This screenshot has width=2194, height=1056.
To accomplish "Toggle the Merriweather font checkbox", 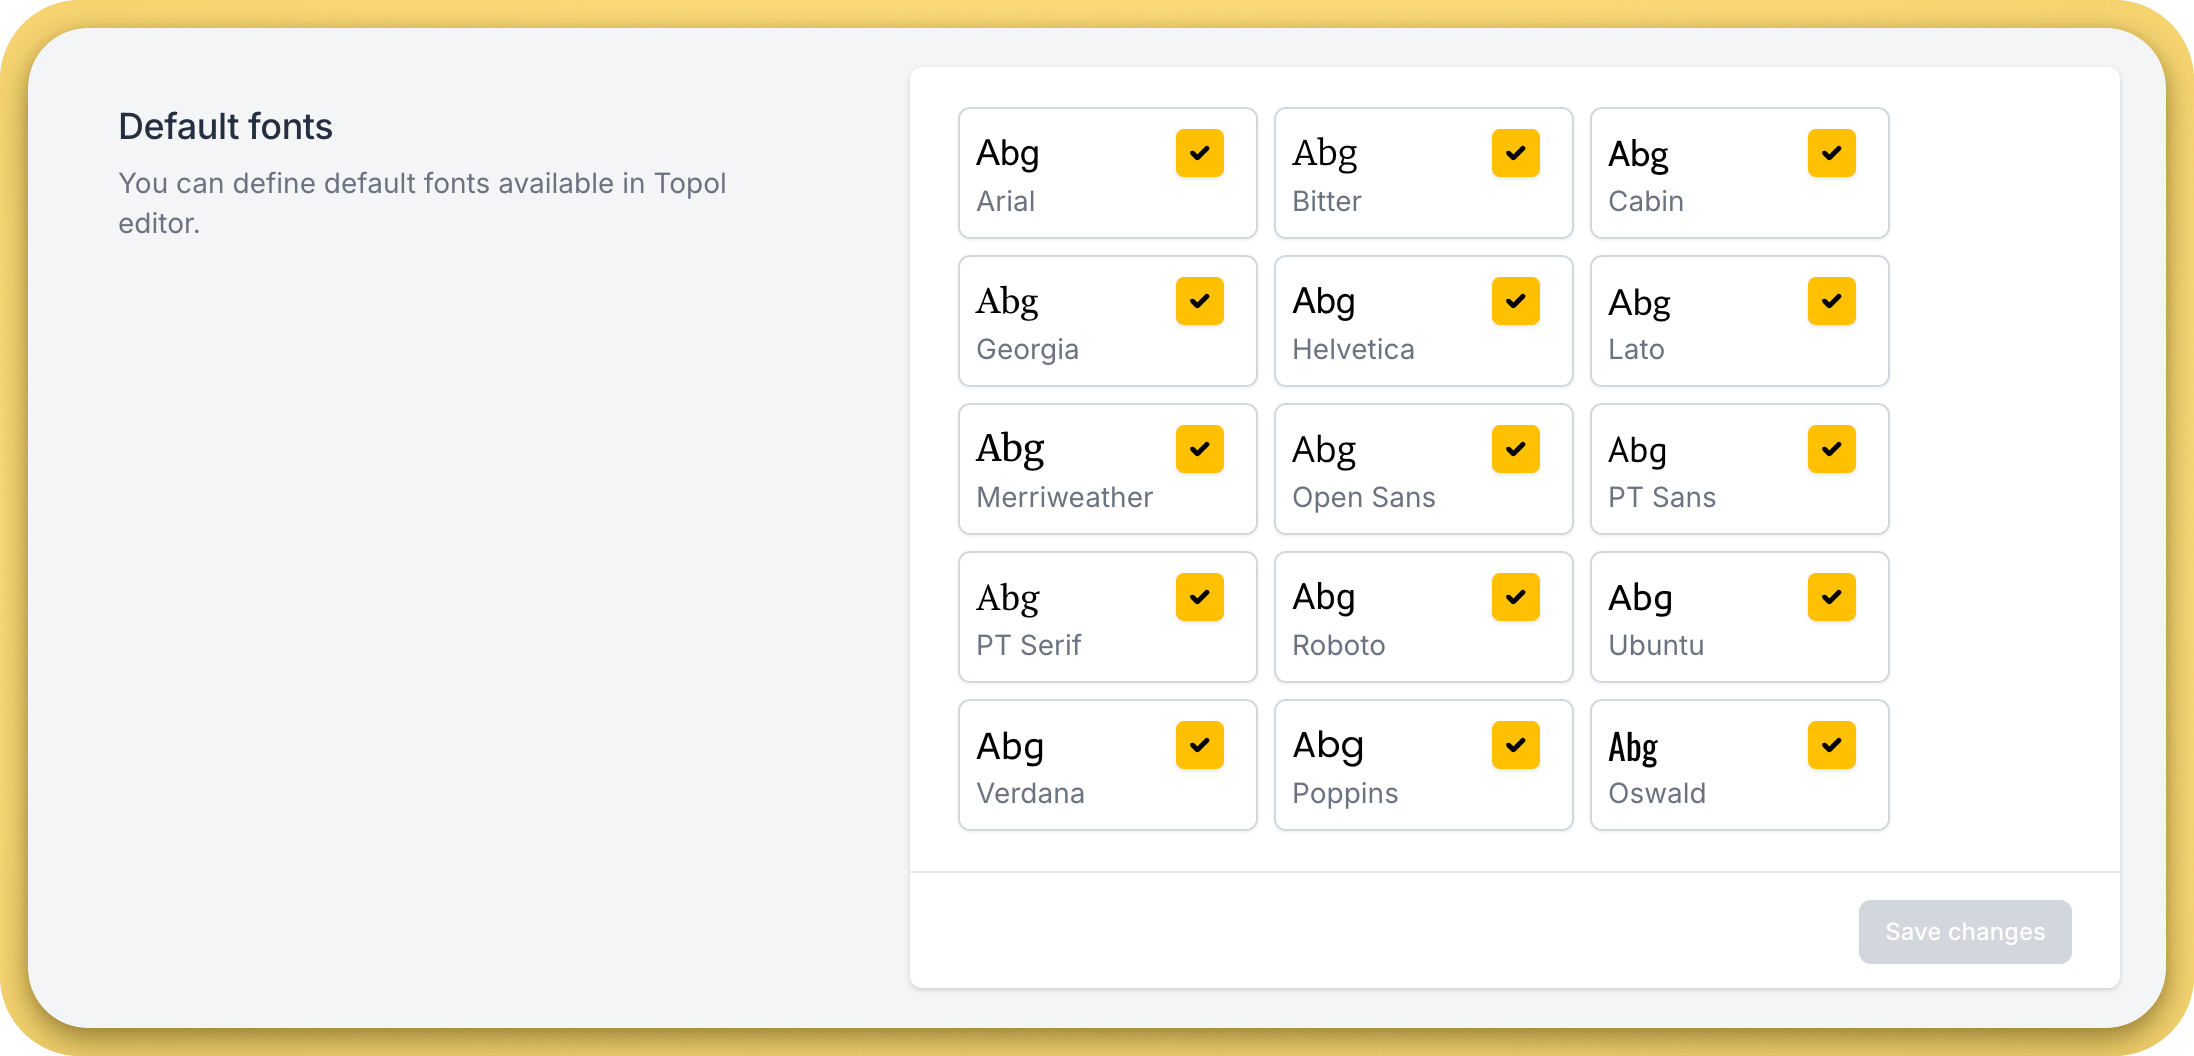I will [1199, 449].
